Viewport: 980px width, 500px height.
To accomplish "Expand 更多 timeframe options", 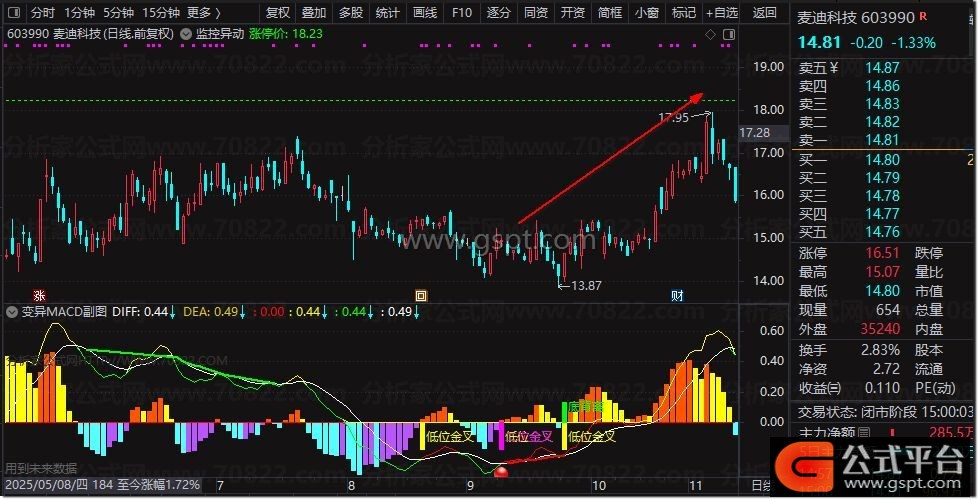I will (x=204, y=13).
